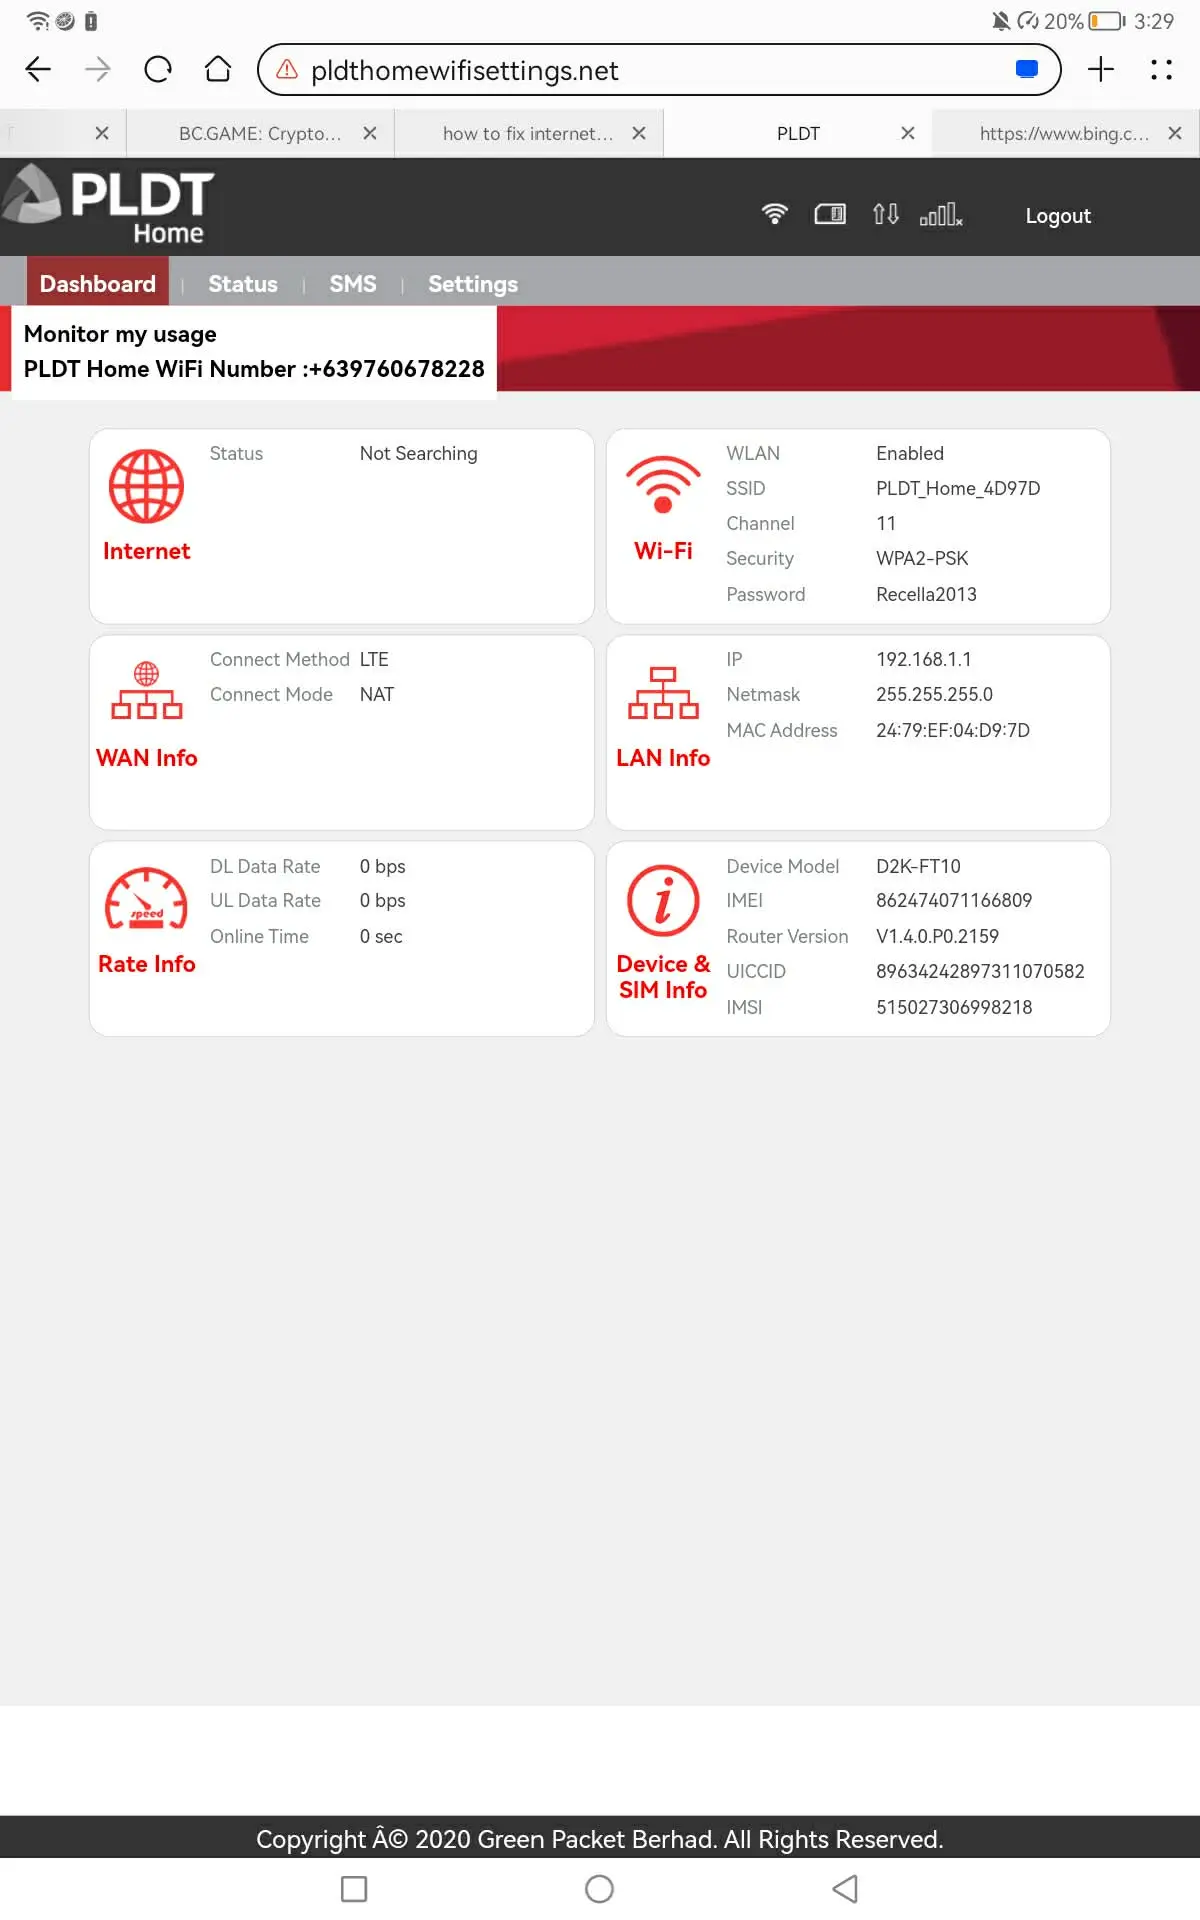
Task: Click the IMSI value 515027306998218
Action: [954, 1007]
